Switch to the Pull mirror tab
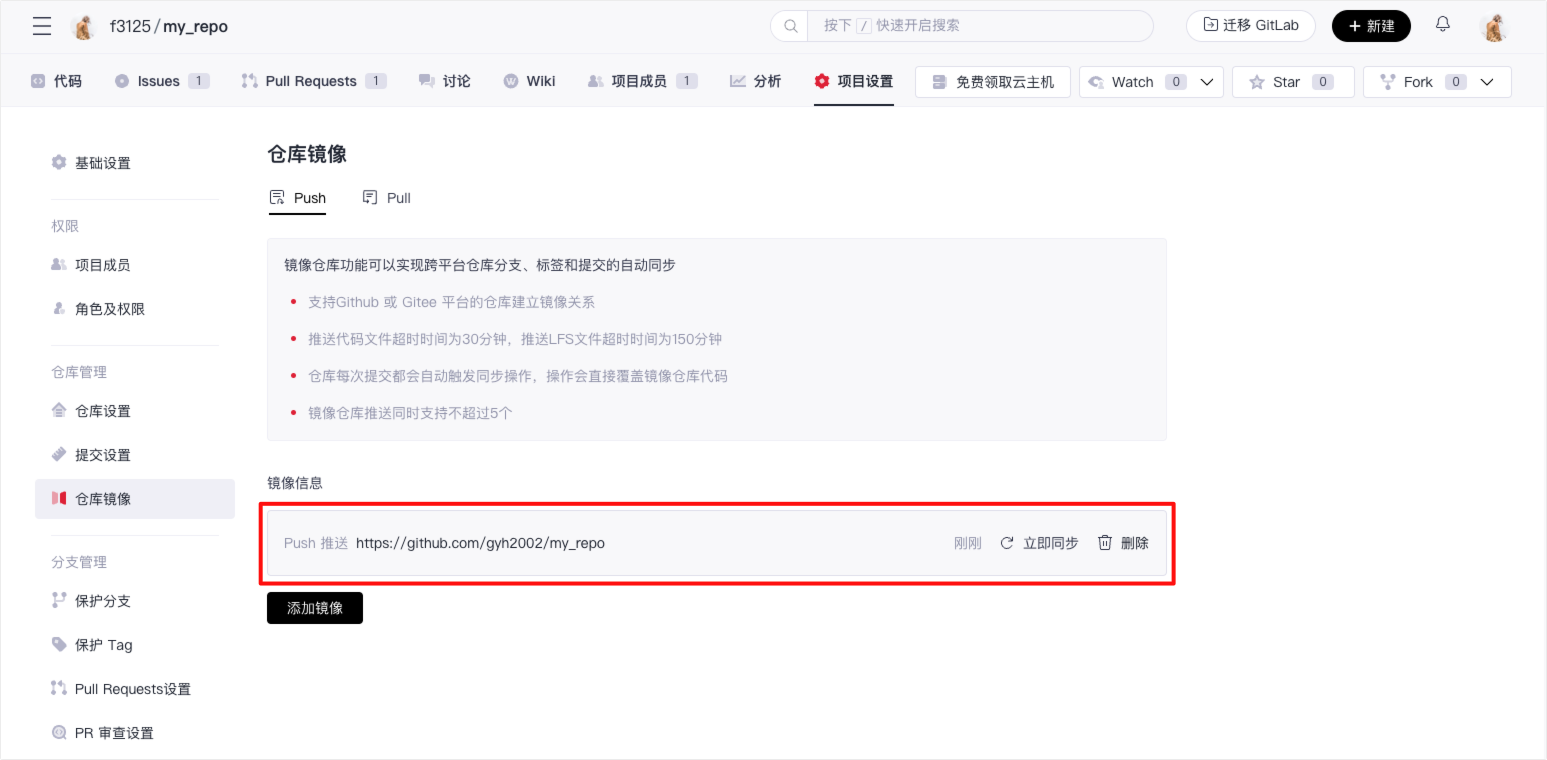This screenshot has height=760, width=1547. coord(387,198)
